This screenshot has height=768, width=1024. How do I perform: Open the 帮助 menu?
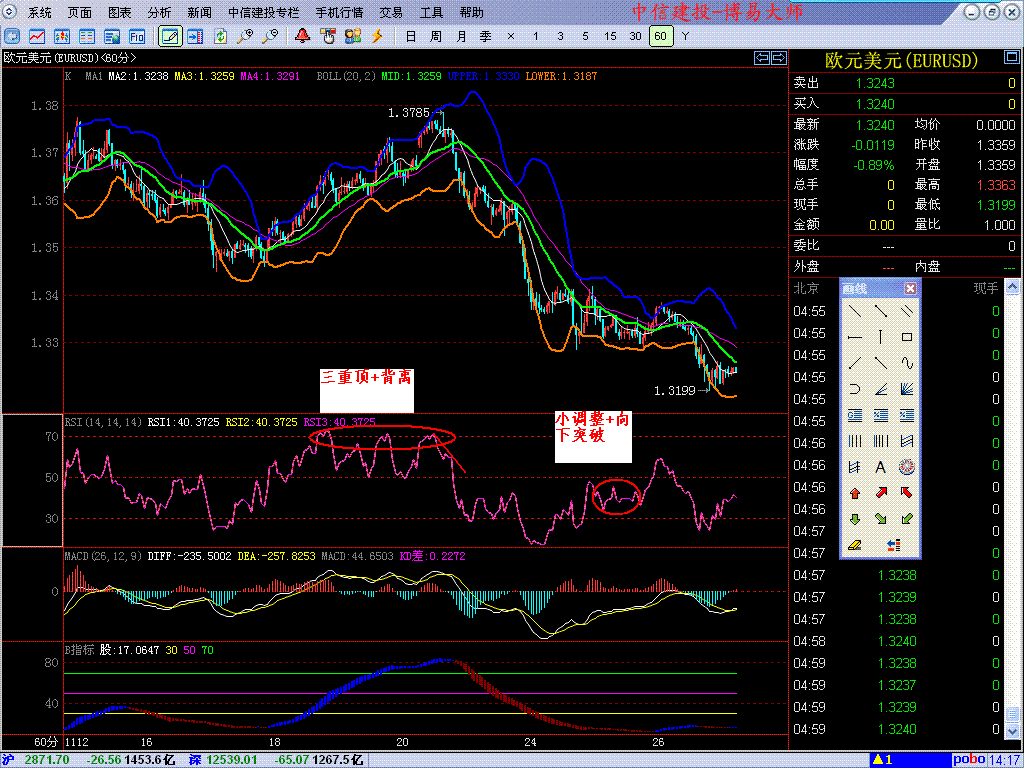472,12
